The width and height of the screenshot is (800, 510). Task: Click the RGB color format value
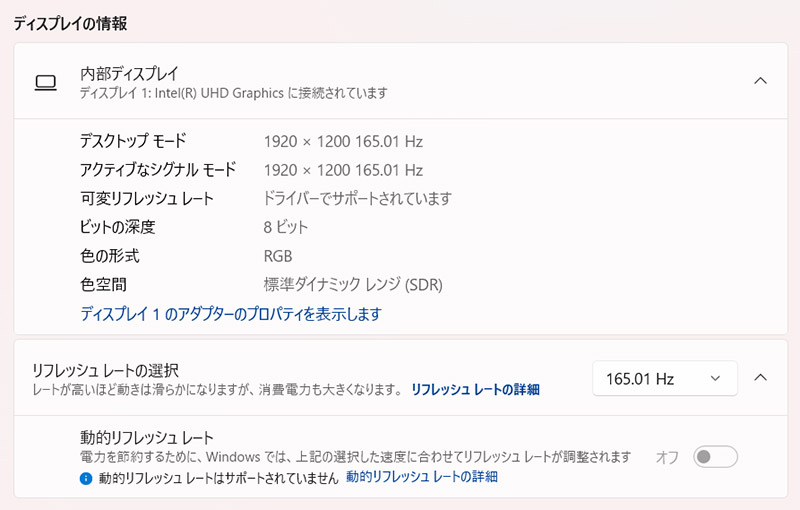coord(278,256)
